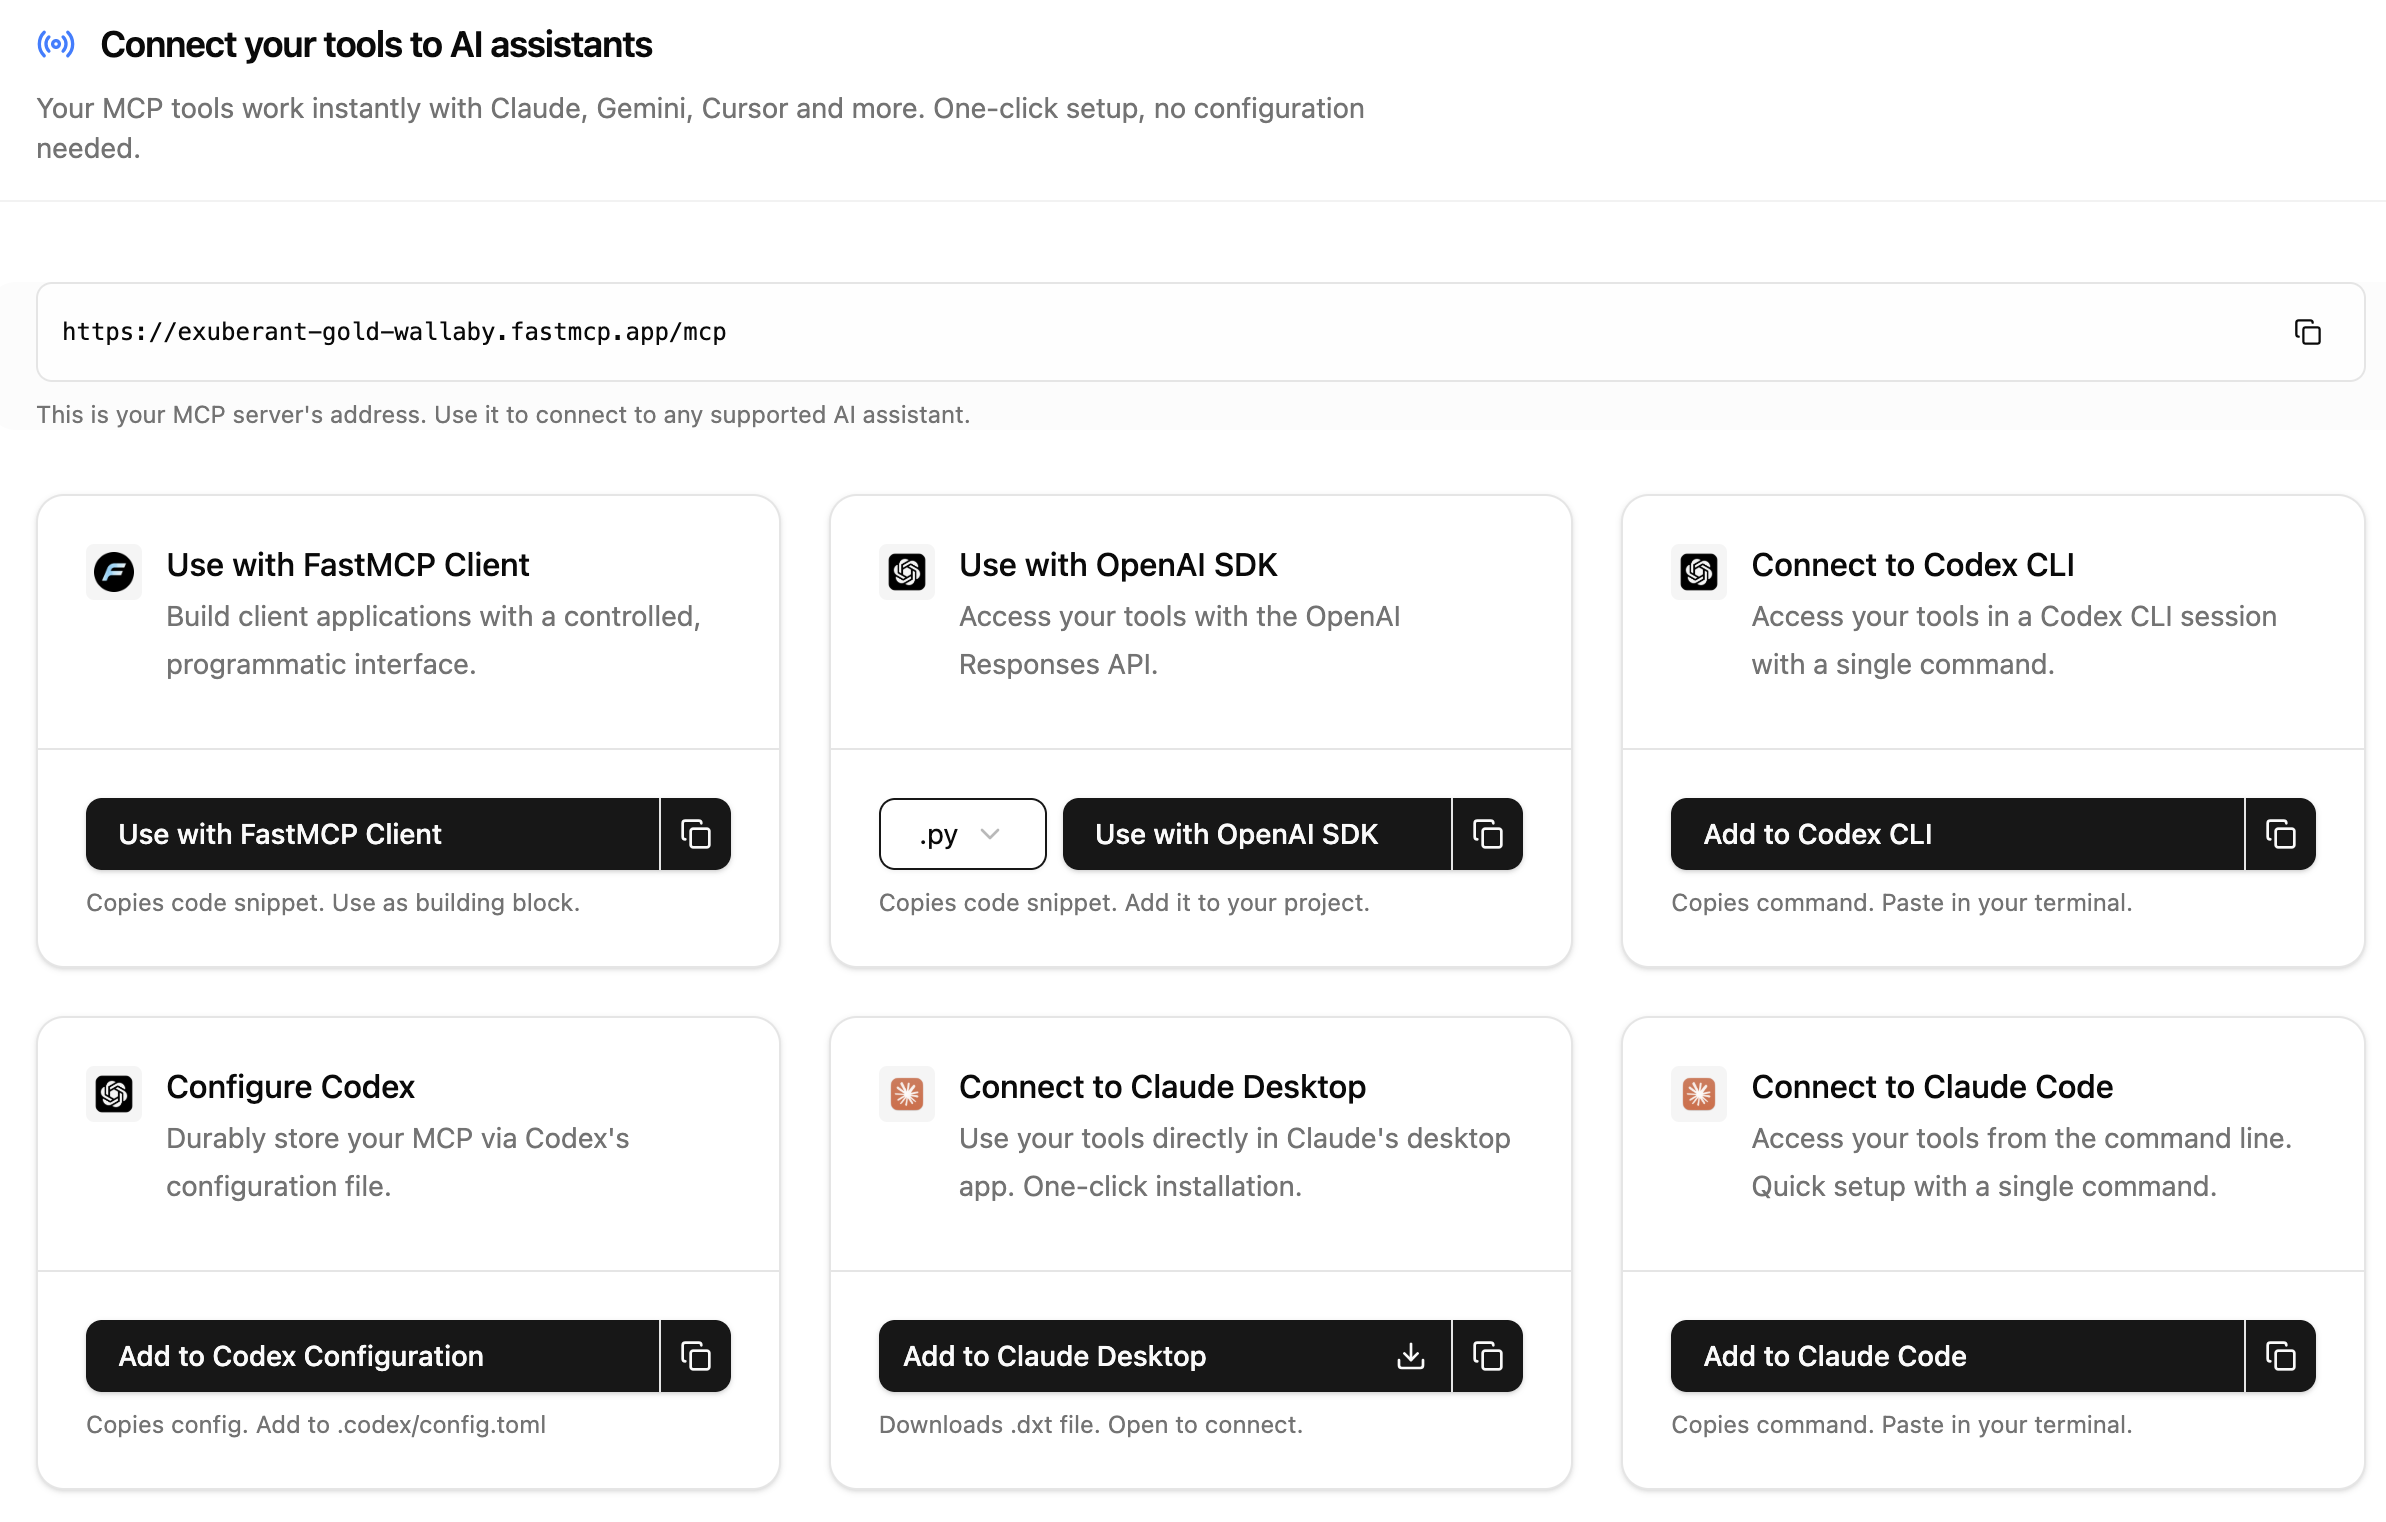Click the Claude Desktop card logo icon
This screenshot has width=2386, height=1522.
(x=906, y=1094)
